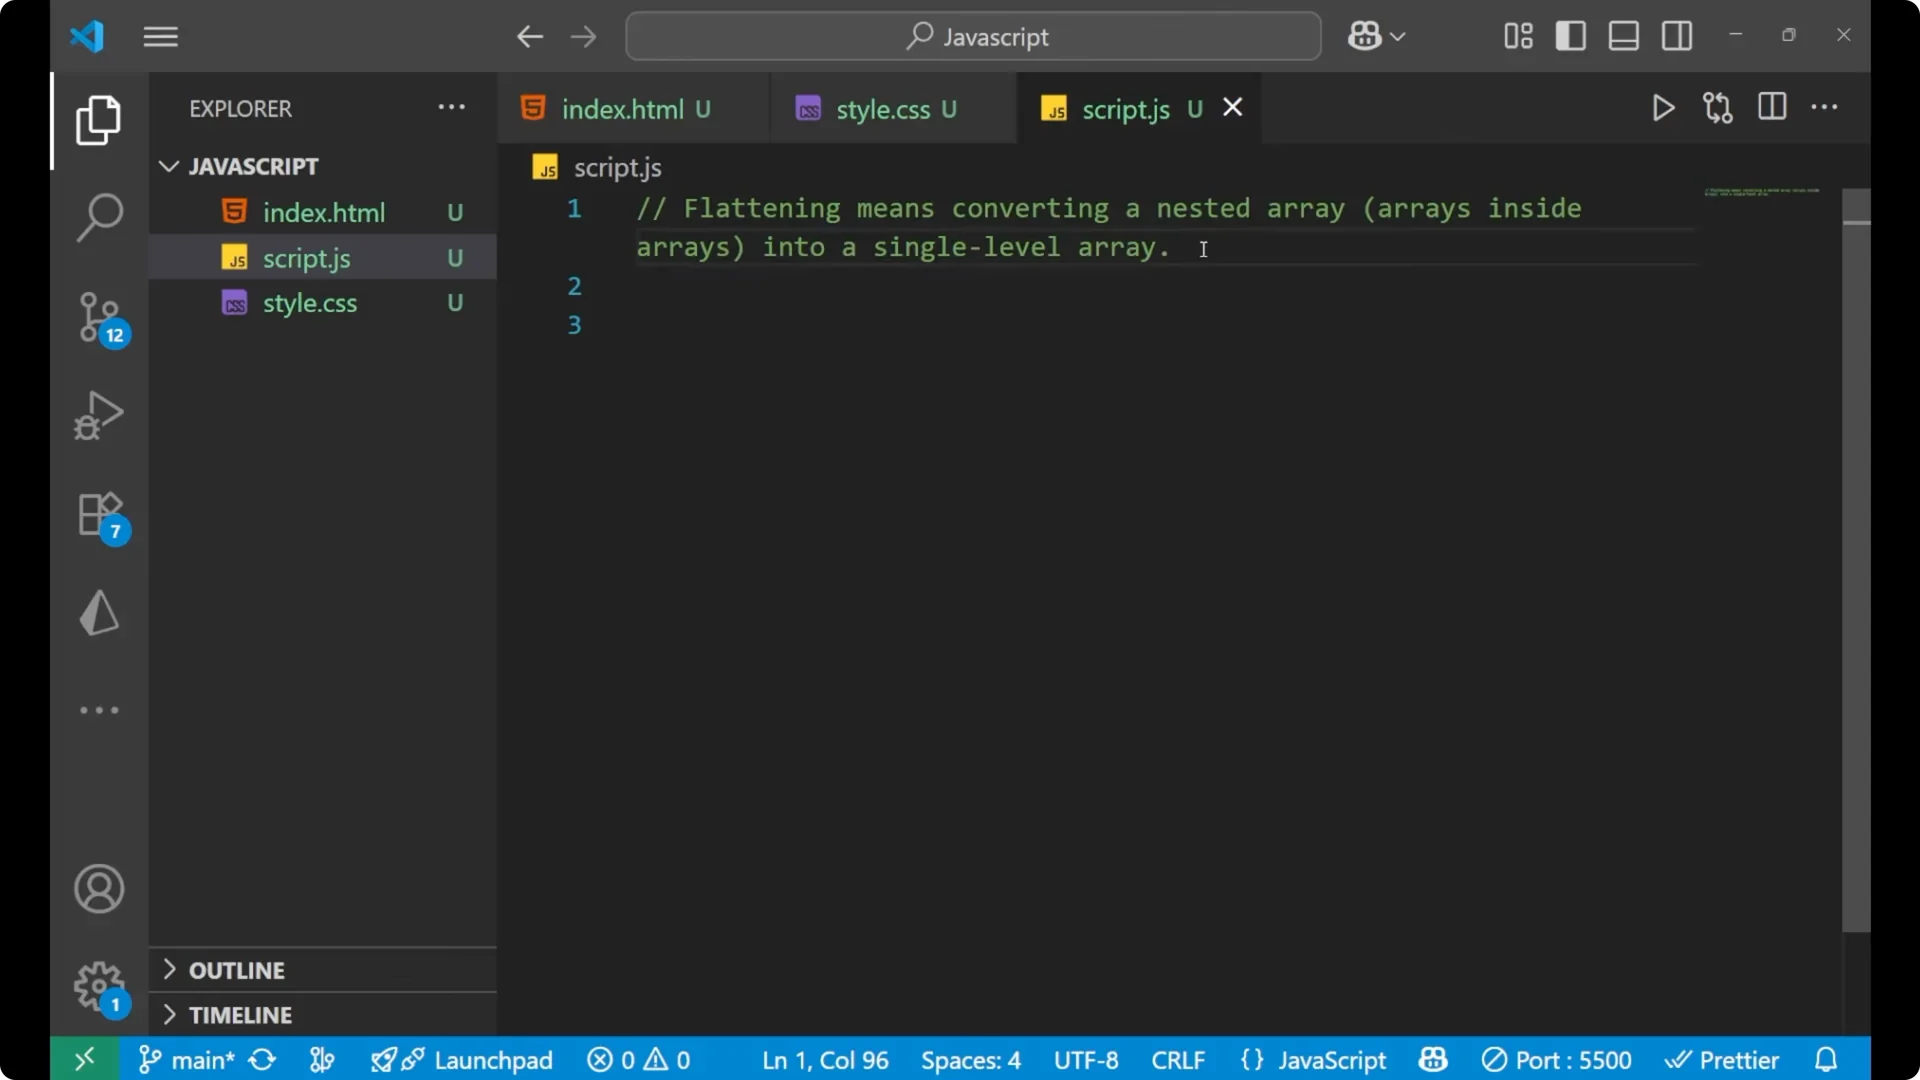Click Prettier in the status bar
Screen dimensions: 1920x1080
[x=1723, y=1059]
